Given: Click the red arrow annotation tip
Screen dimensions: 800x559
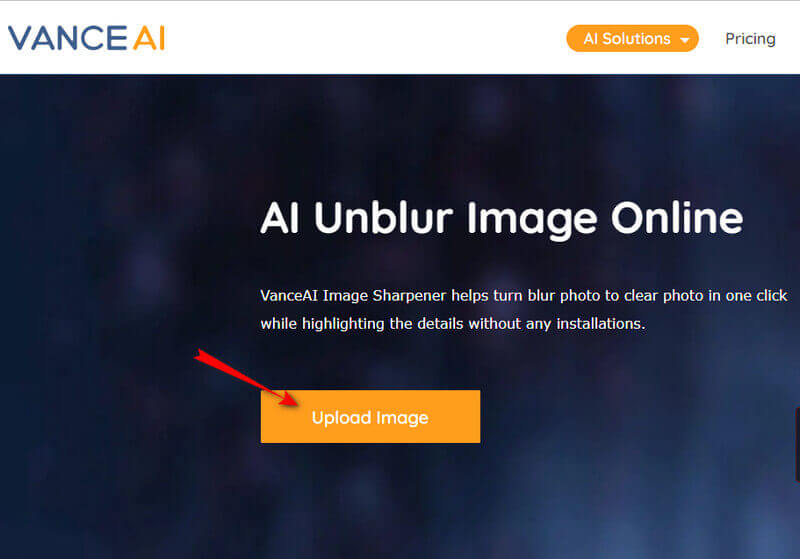Looking at the screenshot, I should click(295, 403).
